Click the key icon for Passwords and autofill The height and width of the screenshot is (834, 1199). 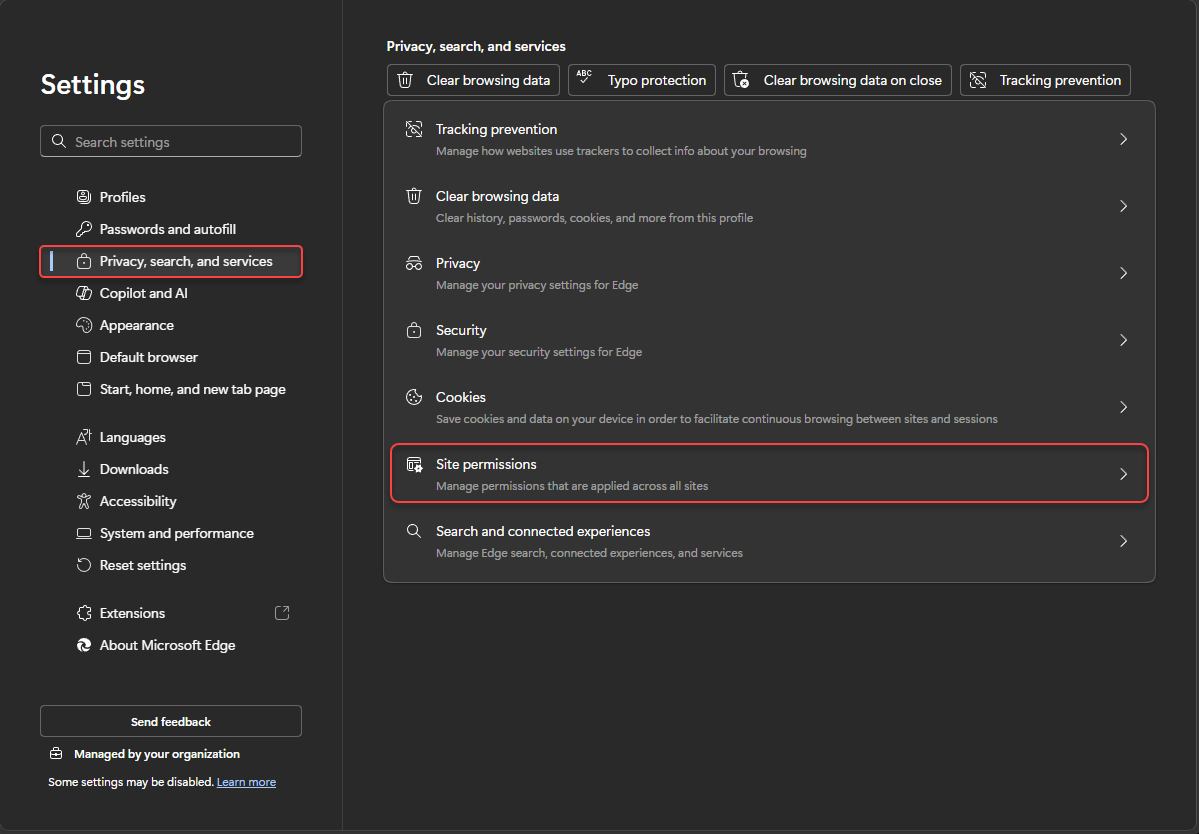[x=84, y=229]
